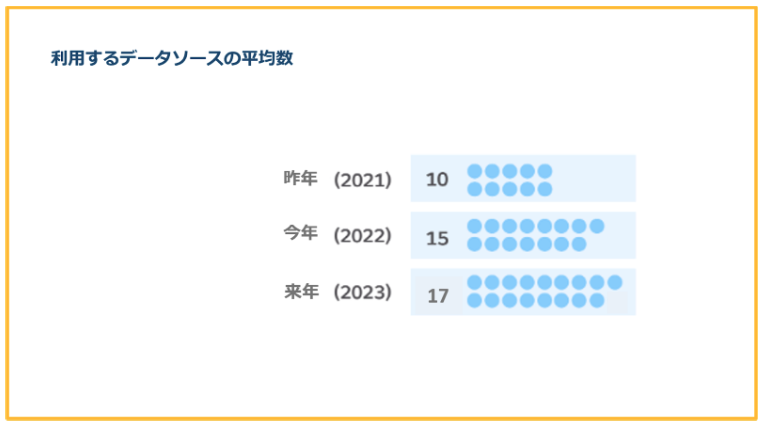Select the number 17 value

point(437,296)
